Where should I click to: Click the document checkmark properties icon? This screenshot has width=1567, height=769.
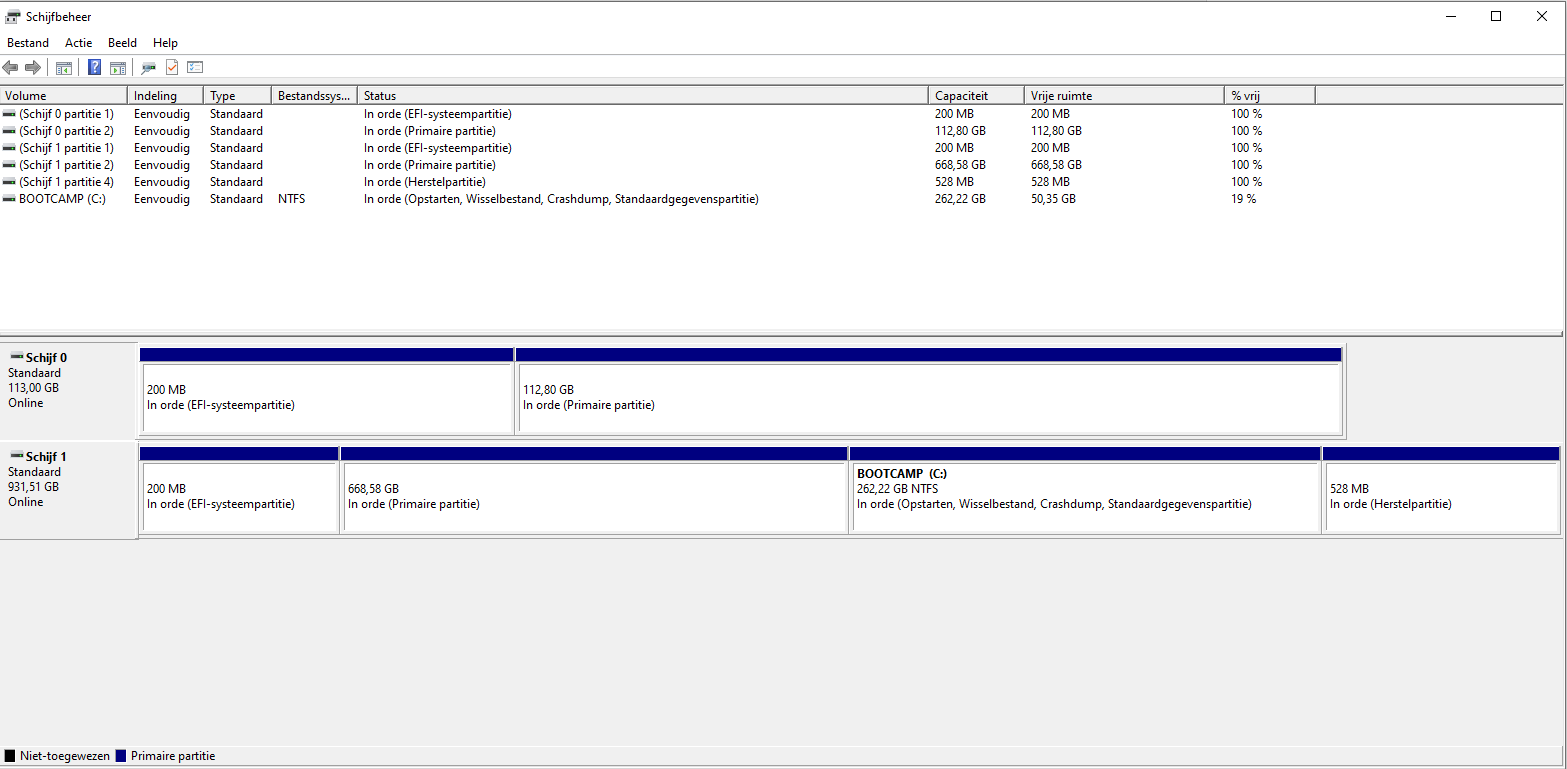172,68
